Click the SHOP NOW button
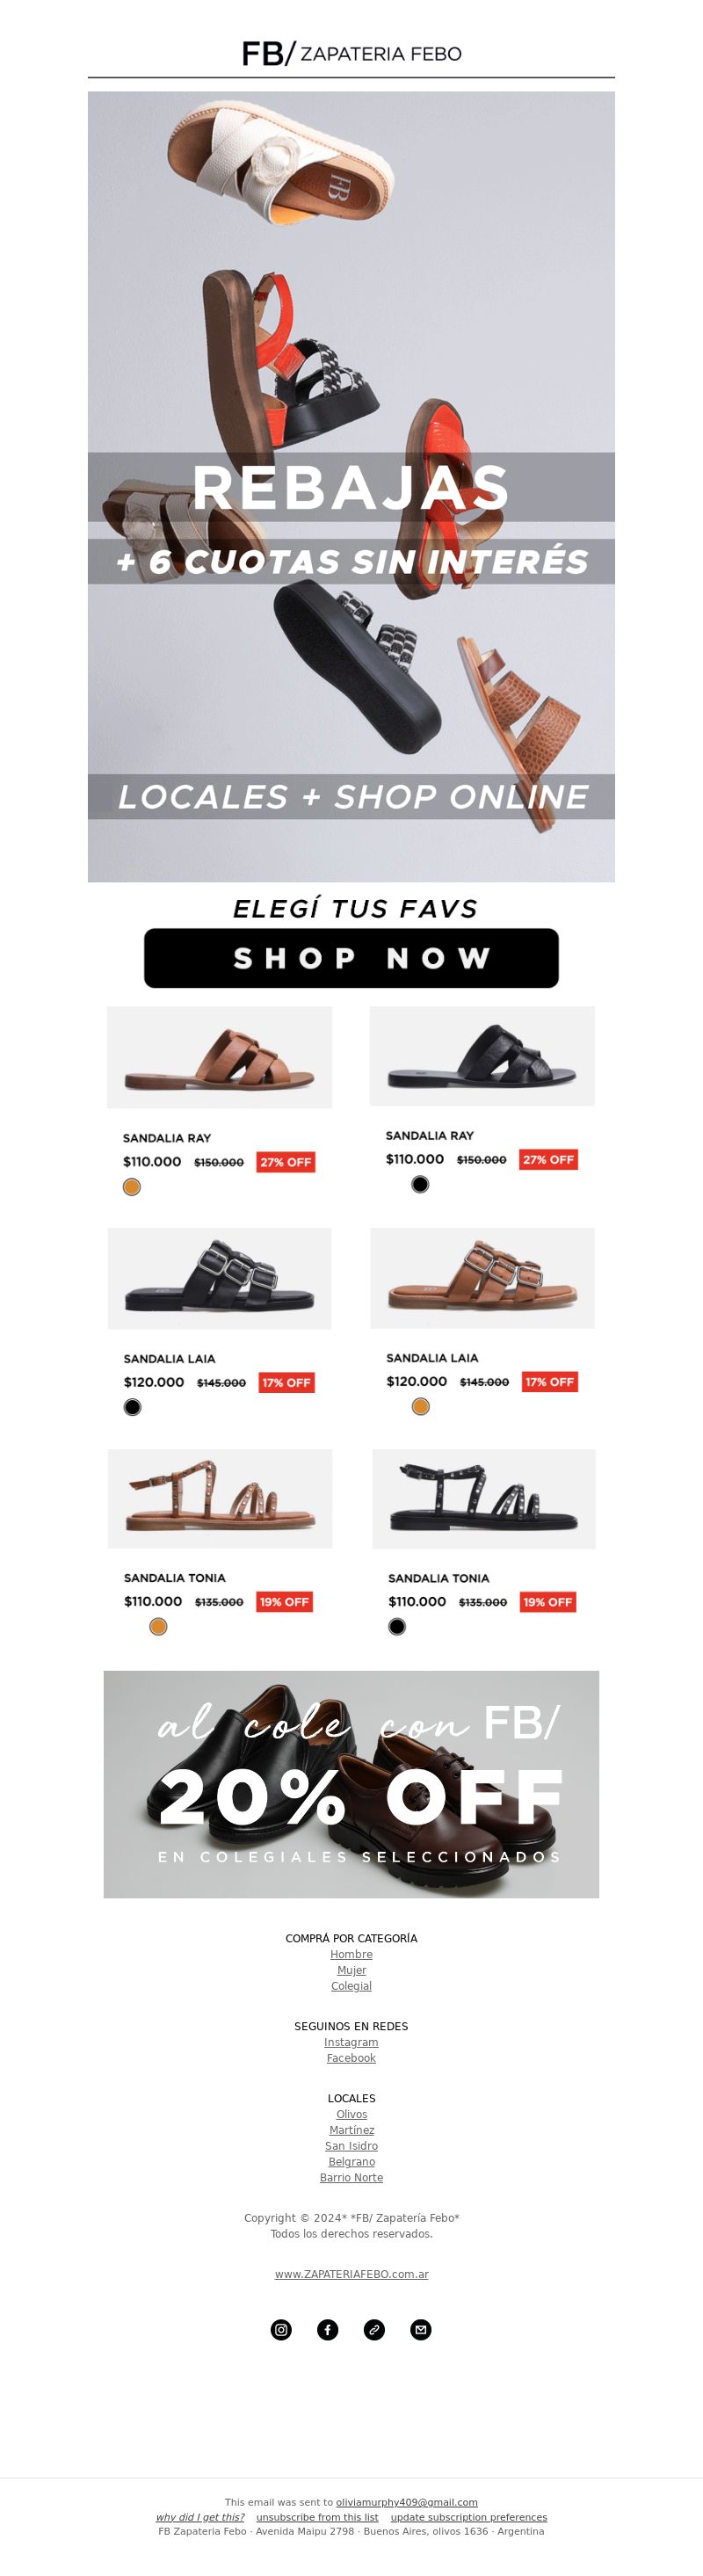 tap(351, 958)
